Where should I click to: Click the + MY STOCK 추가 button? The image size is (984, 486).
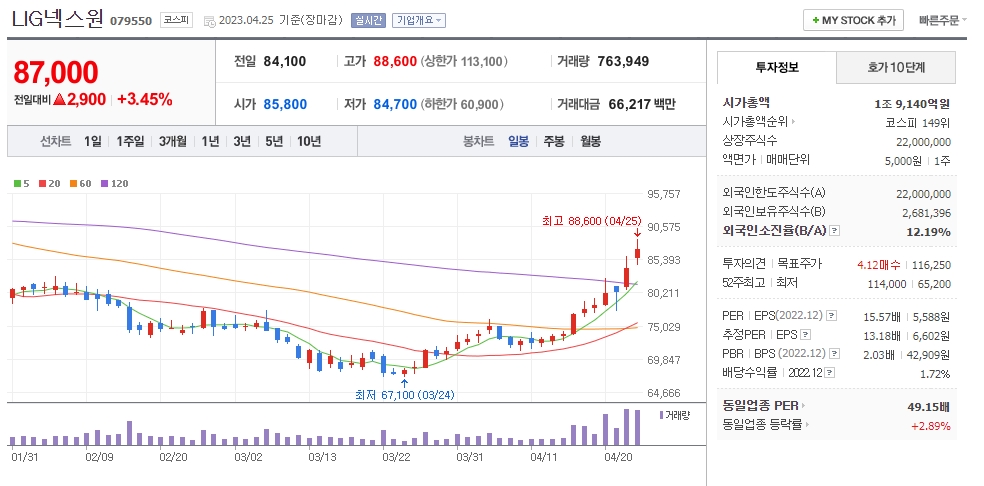tap(853, 20)
